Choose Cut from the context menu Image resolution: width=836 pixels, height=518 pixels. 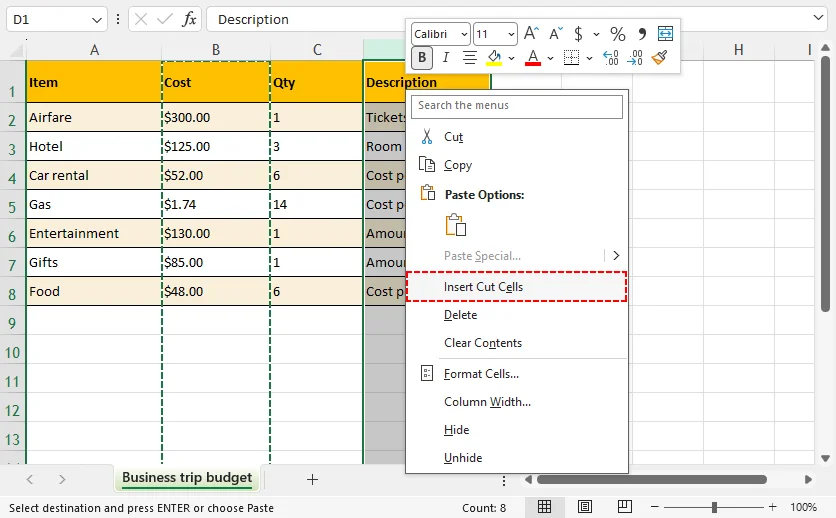(x=517, y=137)
